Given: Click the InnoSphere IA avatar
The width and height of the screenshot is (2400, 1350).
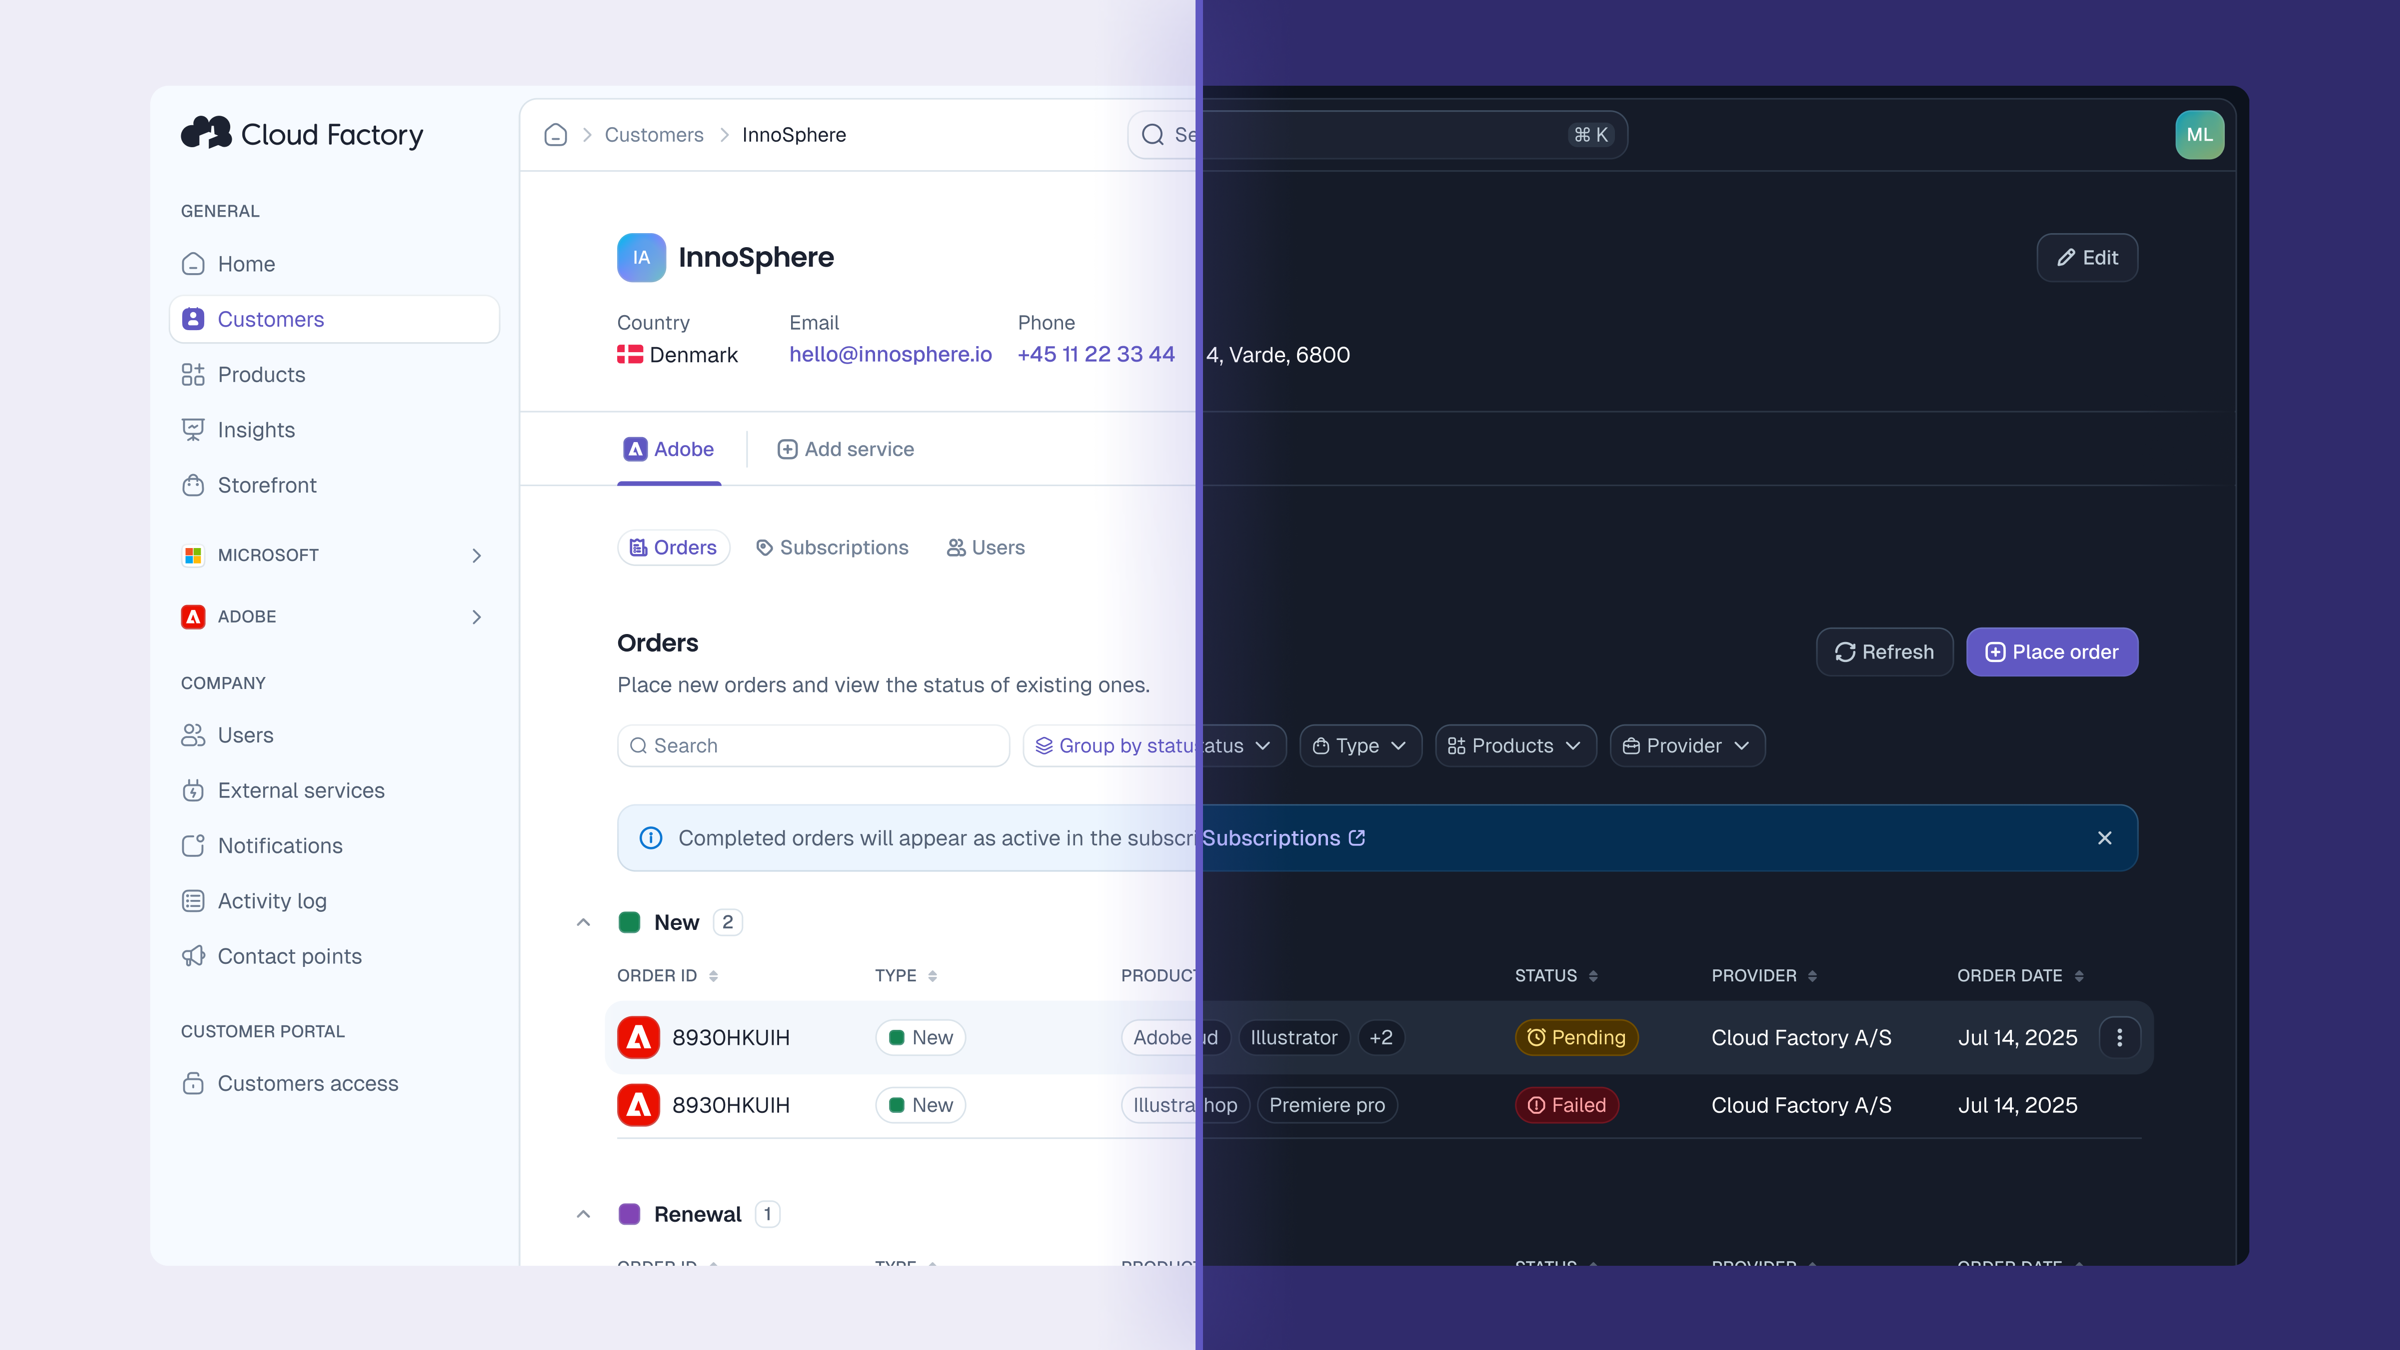Looking at the screenshot, I should click(641, 258).
